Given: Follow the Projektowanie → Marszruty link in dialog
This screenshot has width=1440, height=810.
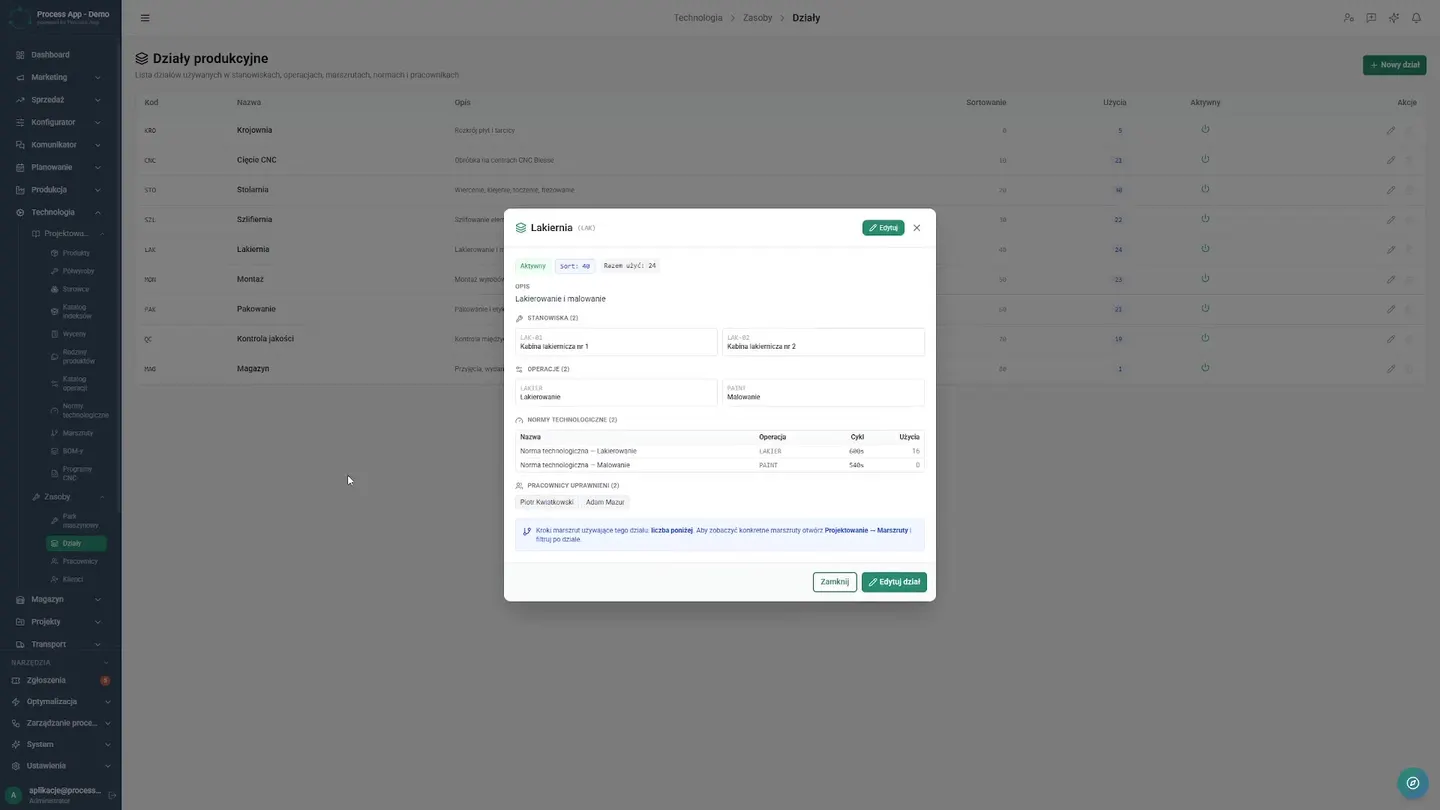Looking at the screenshot, I should (866, 530).
